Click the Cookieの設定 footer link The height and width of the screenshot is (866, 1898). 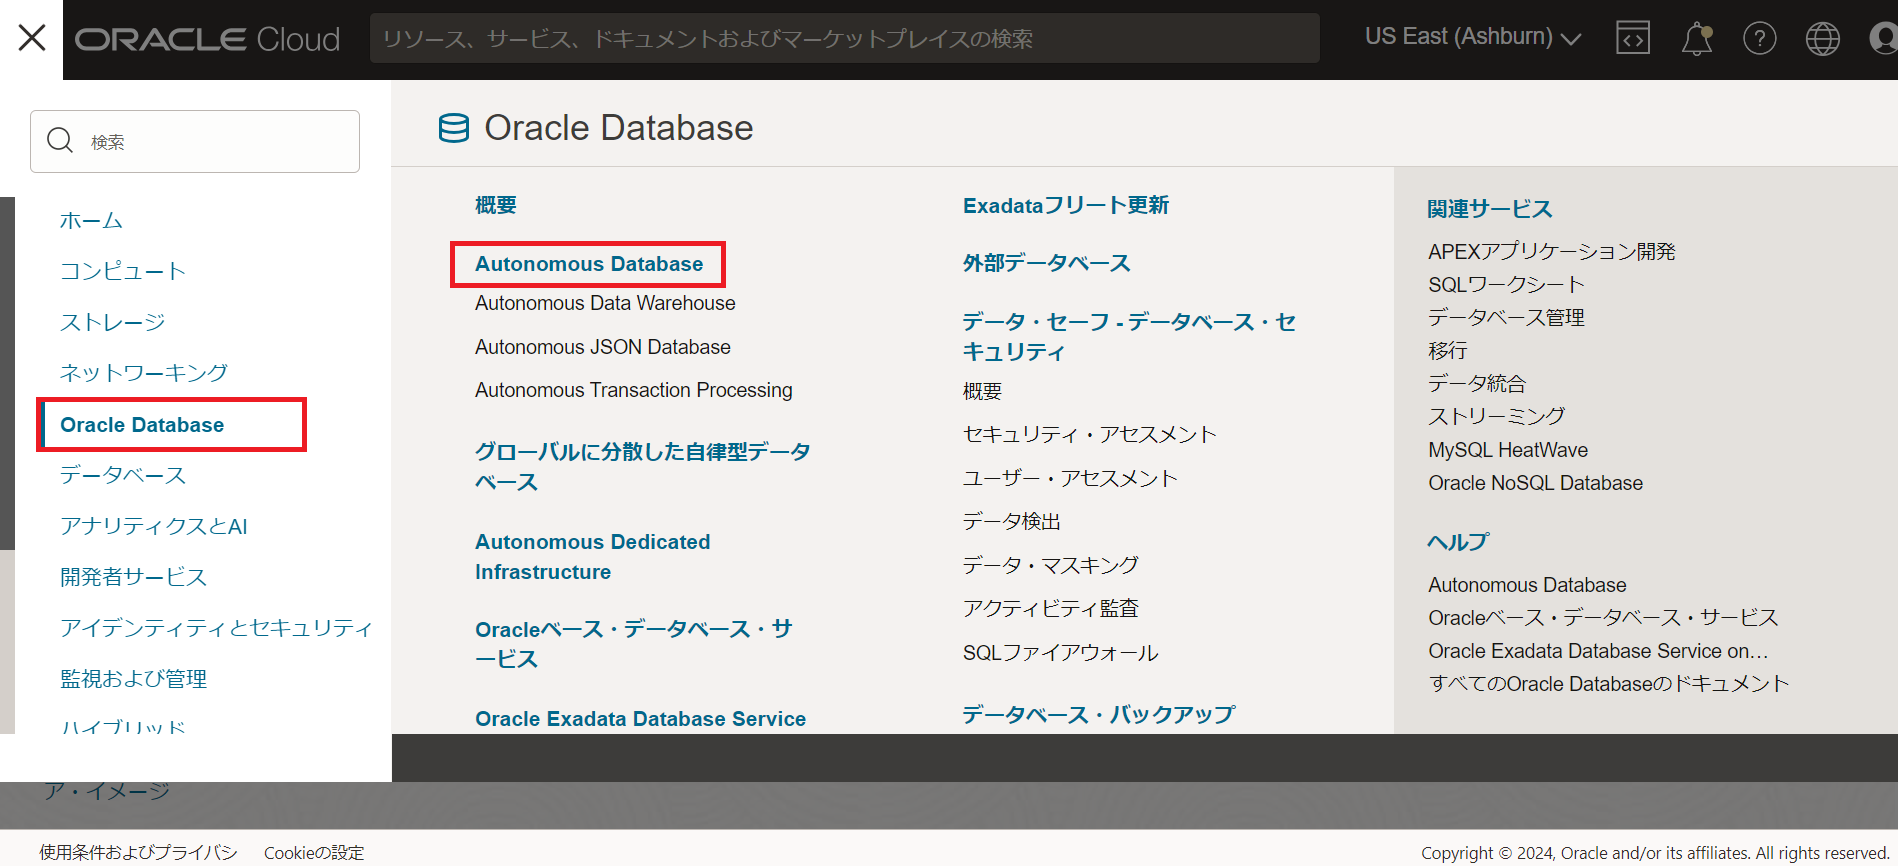click(x=313, y=852)
